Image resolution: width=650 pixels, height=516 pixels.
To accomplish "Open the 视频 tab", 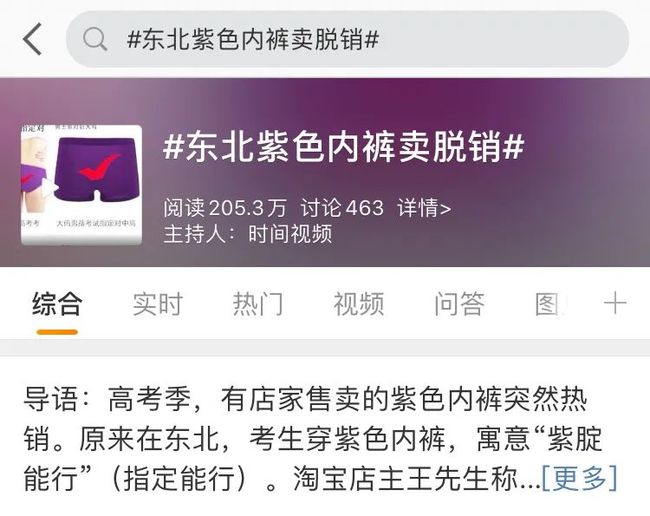I will 359,304.
